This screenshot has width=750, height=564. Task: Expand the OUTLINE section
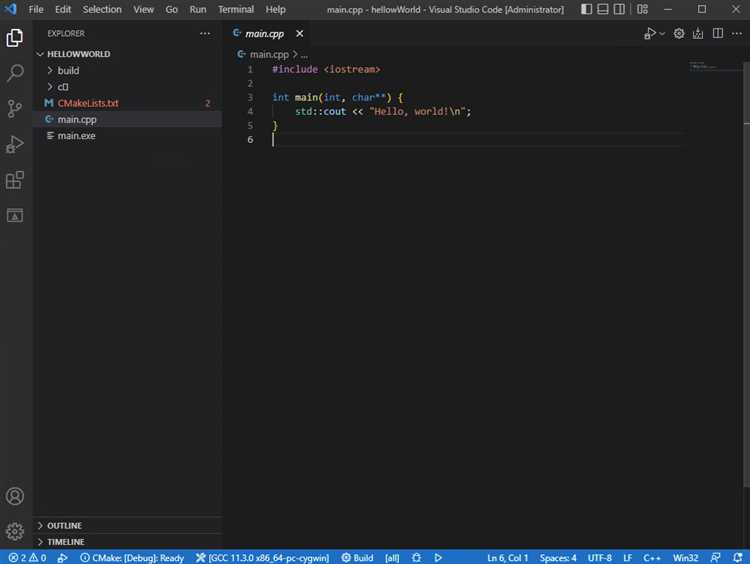[x=127, y=525]
